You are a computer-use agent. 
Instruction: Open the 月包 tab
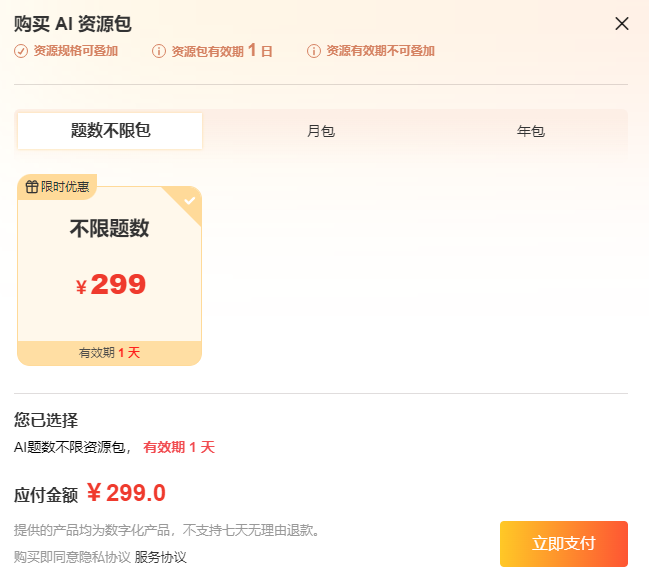(x=320, y=131)
